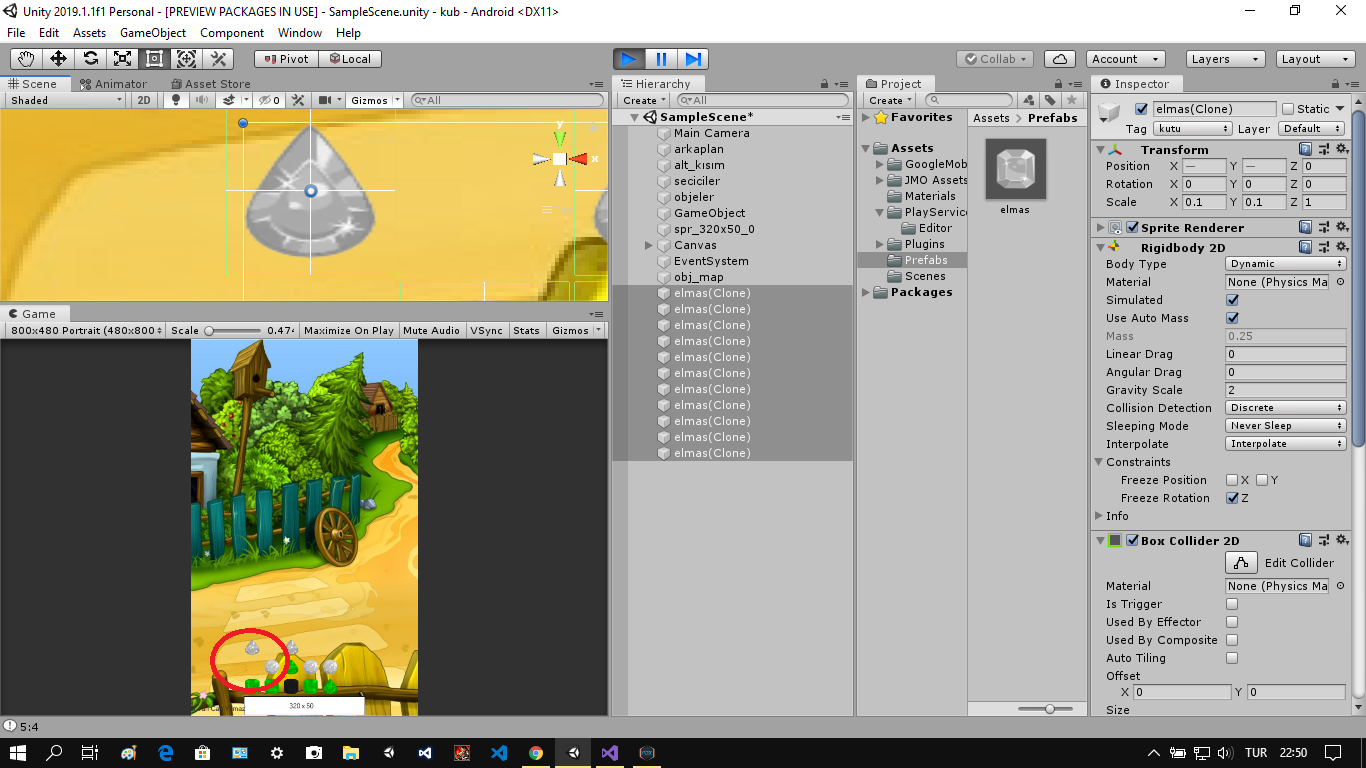Viewport: 1366px width, 768px height.
Task: Click the Edit Collider icon button
Action: click(1241, 563)
